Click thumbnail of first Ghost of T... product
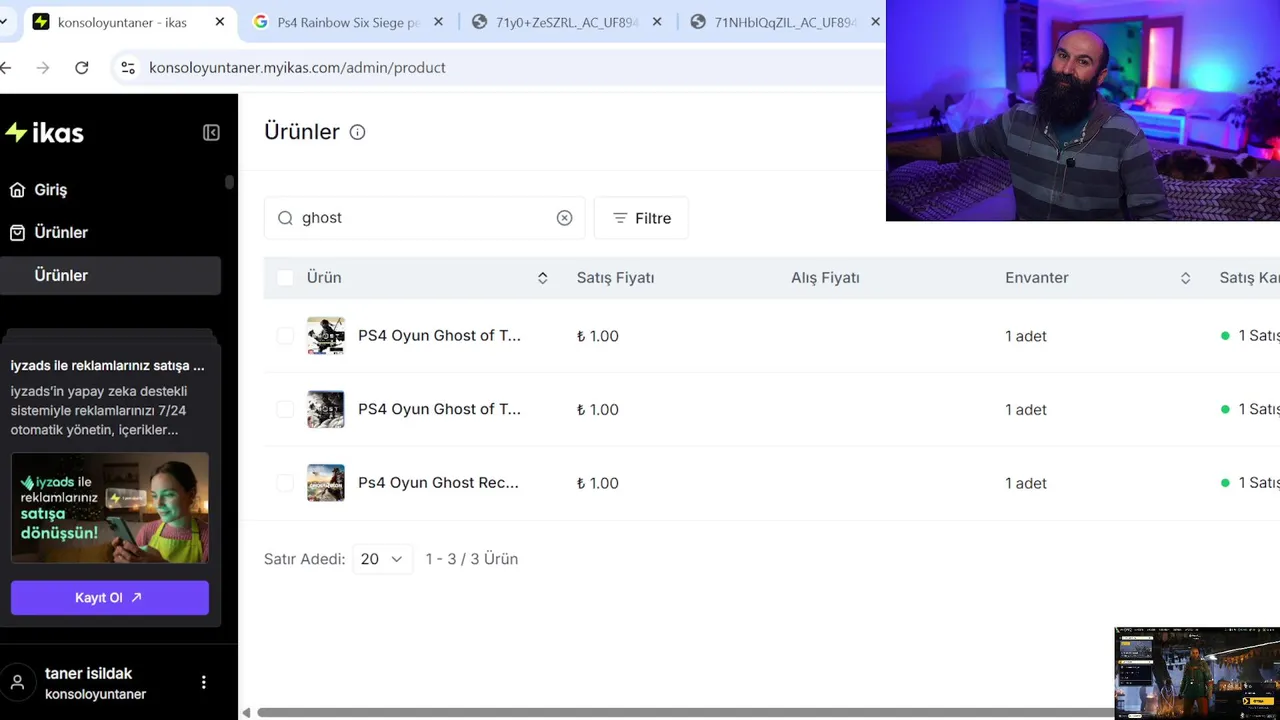1280x720 pixels. click(326, 336)
